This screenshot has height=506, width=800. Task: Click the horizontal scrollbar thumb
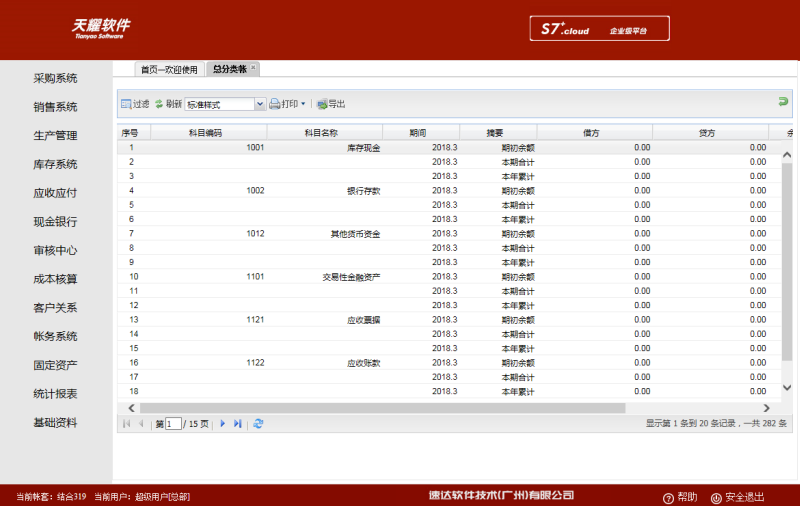click(383, 408)
